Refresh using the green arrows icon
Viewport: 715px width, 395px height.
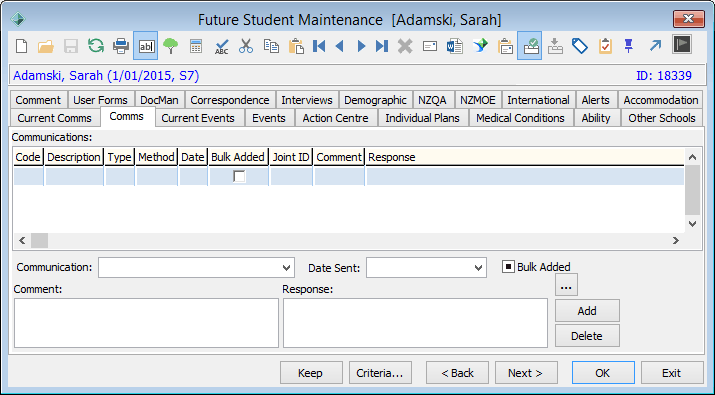[x=96, y=46]
